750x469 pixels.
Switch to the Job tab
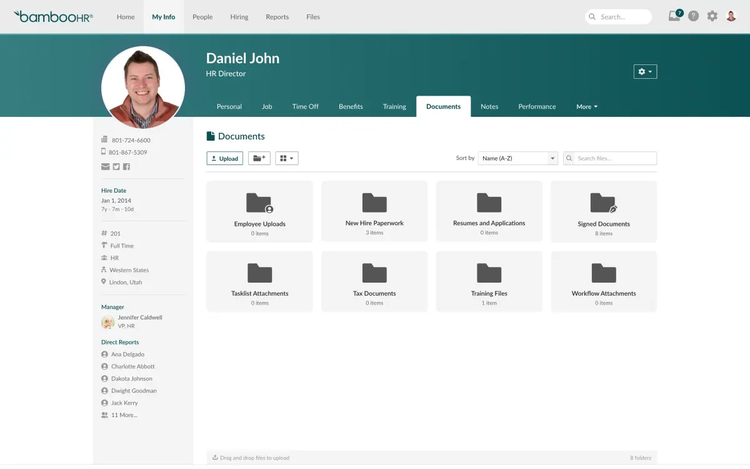pos(267,107)
